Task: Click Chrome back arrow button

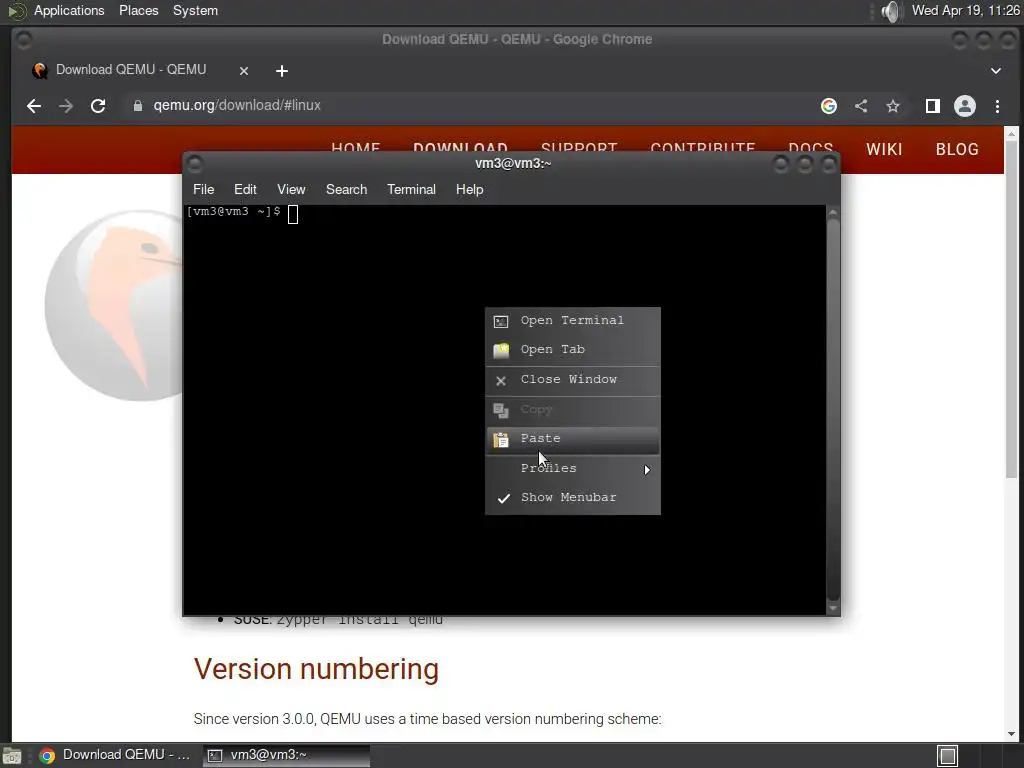Action: pos(34,106)
